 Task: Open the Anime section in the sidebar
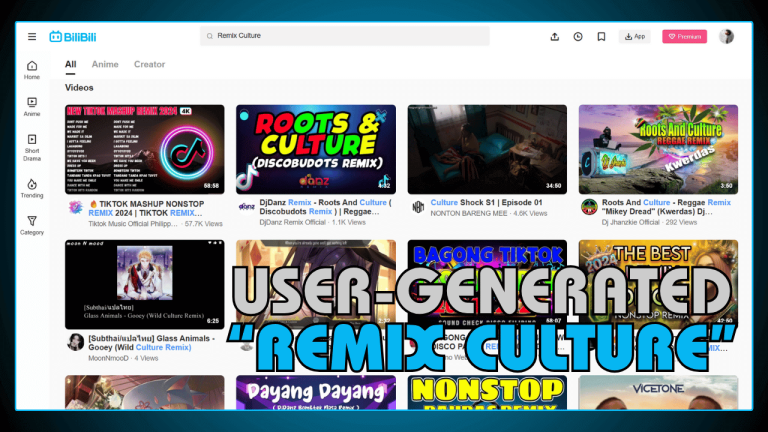tap(32, 106)
